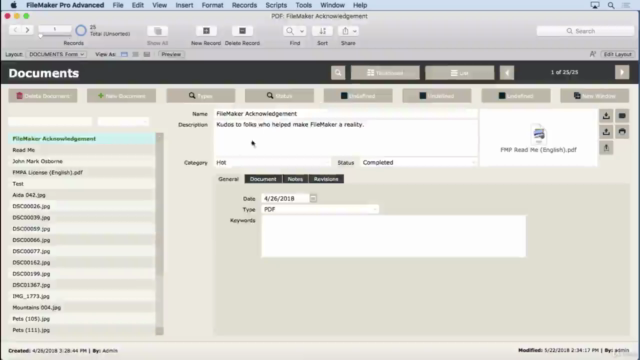Open the calendar picker next to Date
The width and height of the screenshot is (640, 360).
(313, 198)
